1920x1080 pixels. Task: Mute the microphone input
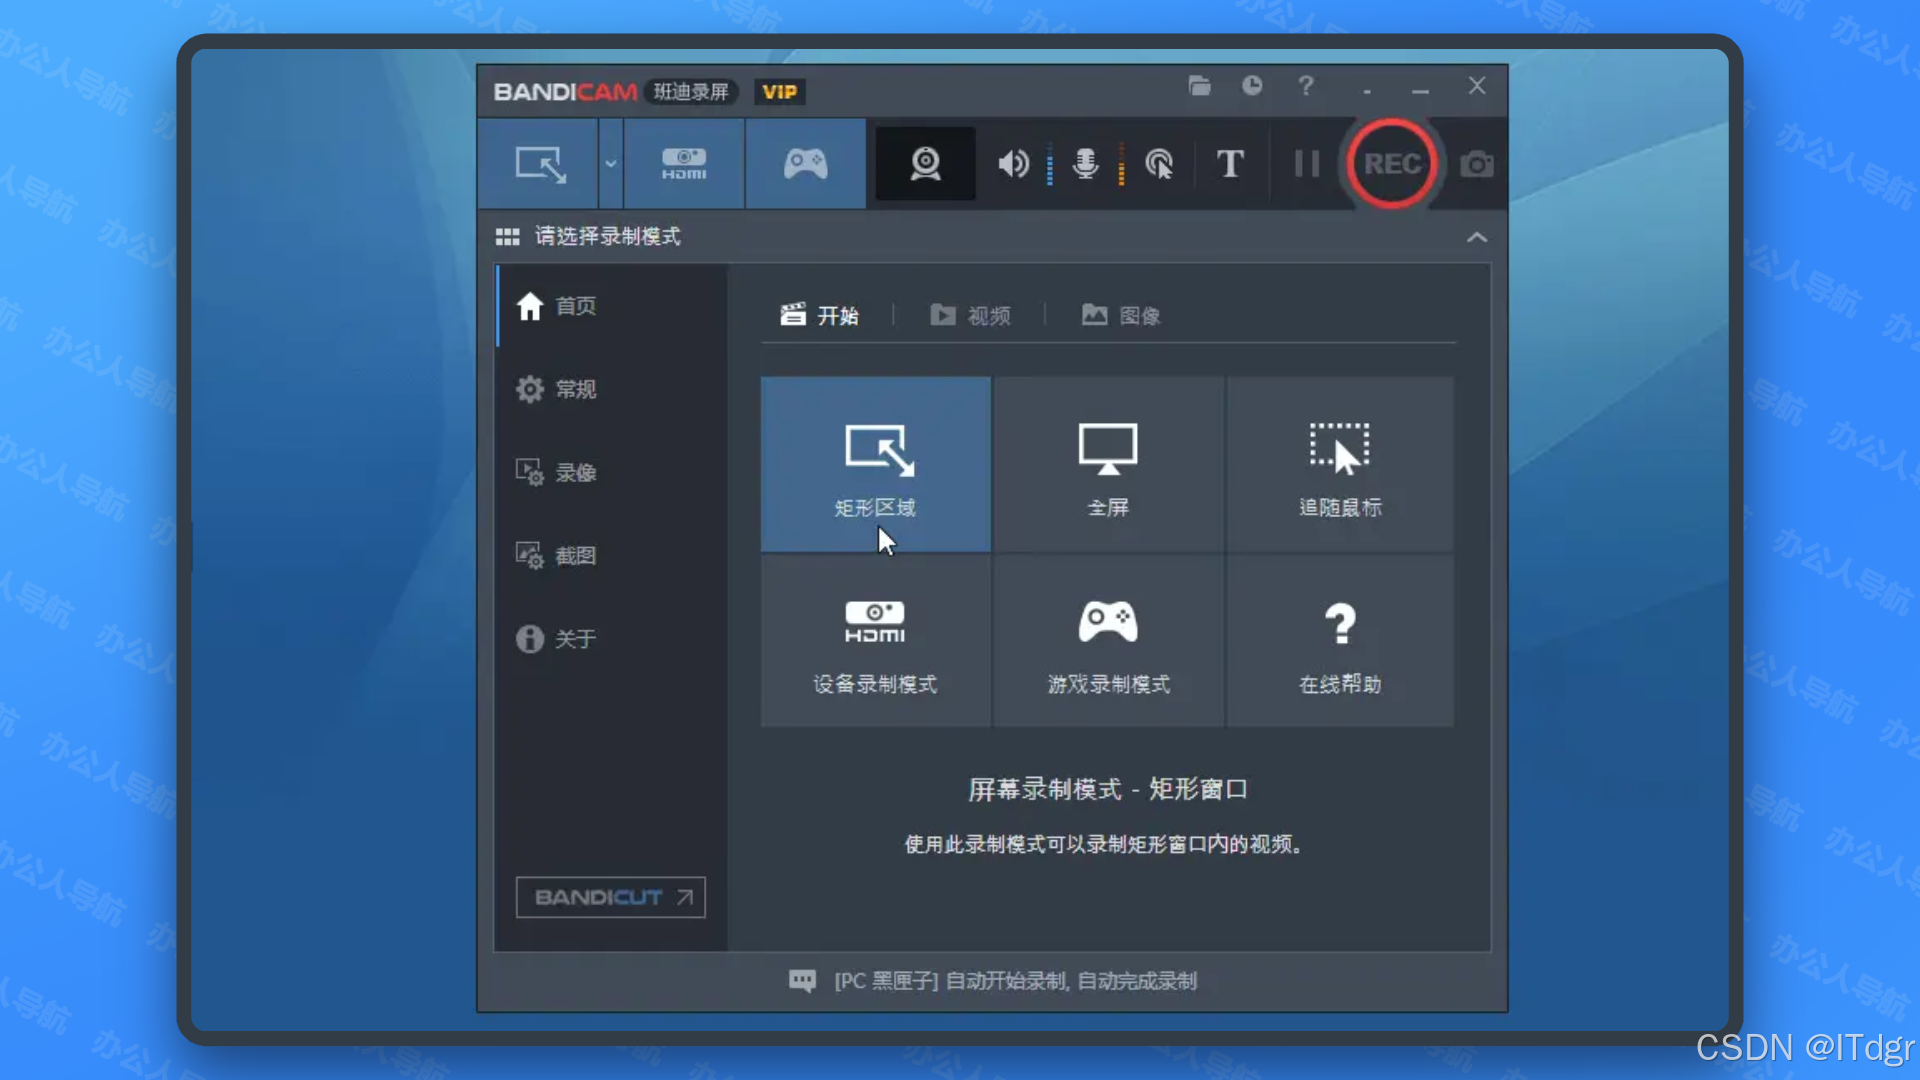pyautogui.click(x=1086, y=164)
